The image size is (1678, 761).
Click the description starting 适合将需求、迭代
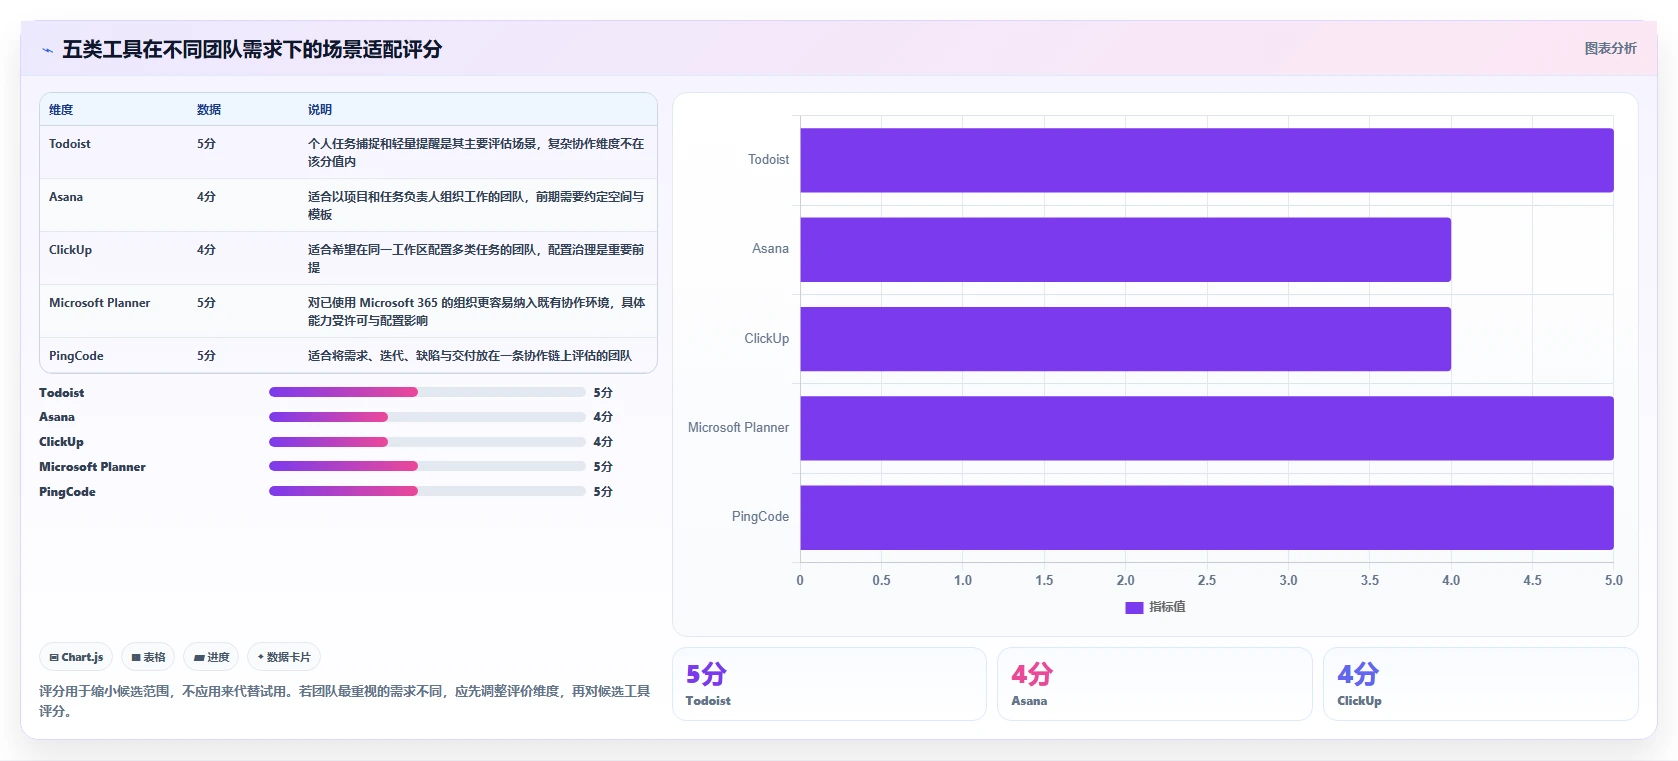click(470, 356)
